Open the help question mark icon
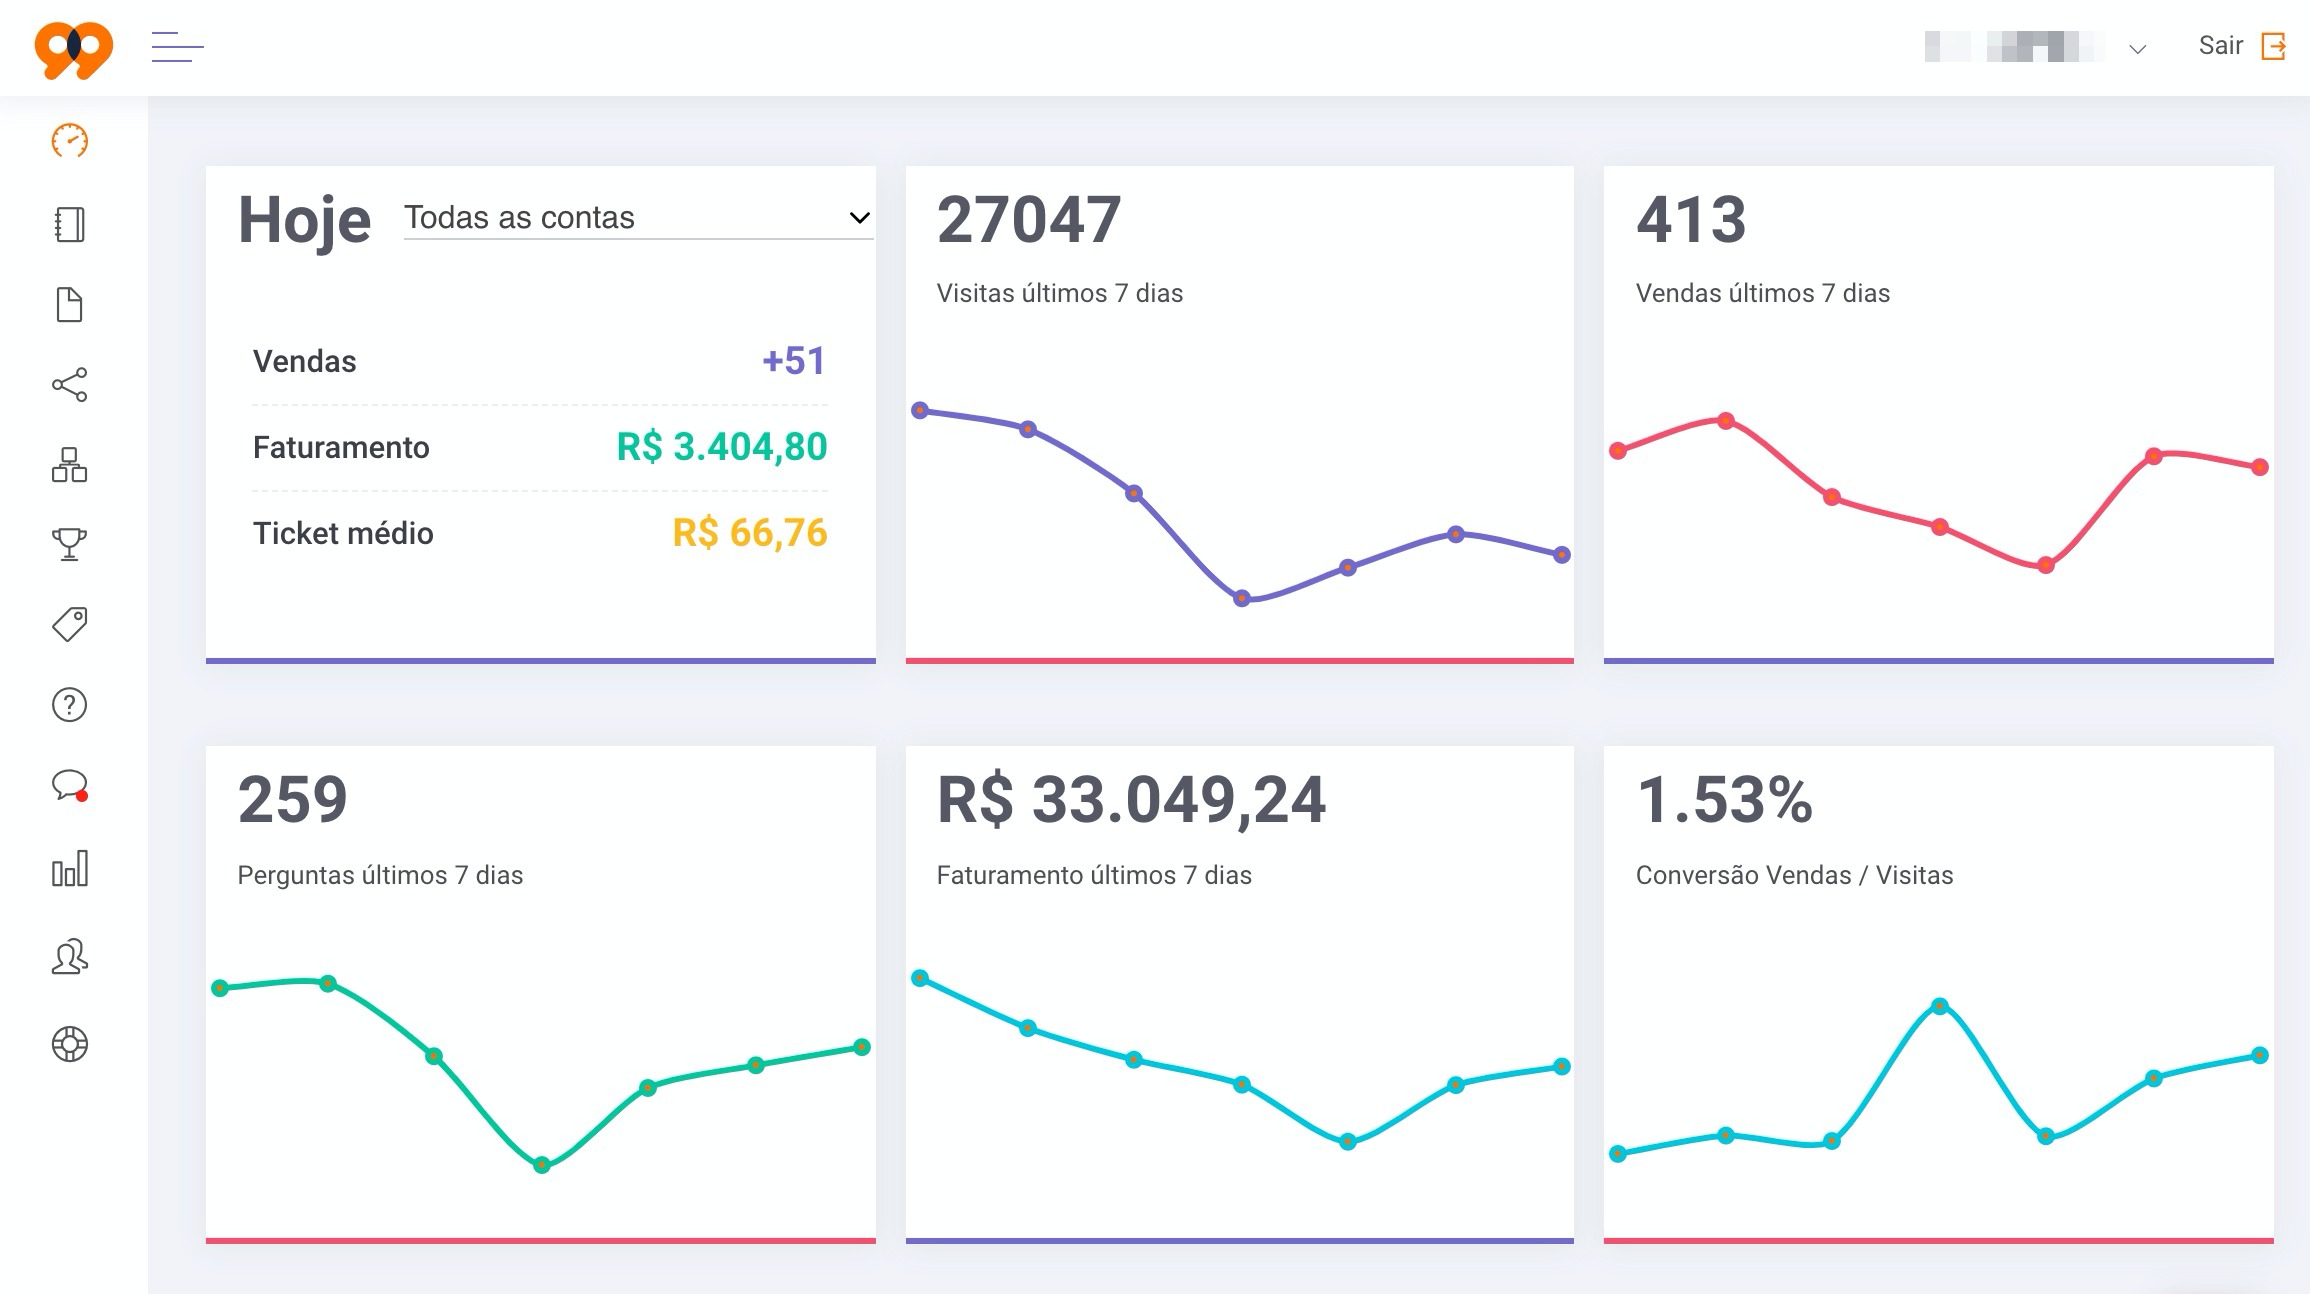This screenshot has height=1294, width=2310. tap(70, 705)
